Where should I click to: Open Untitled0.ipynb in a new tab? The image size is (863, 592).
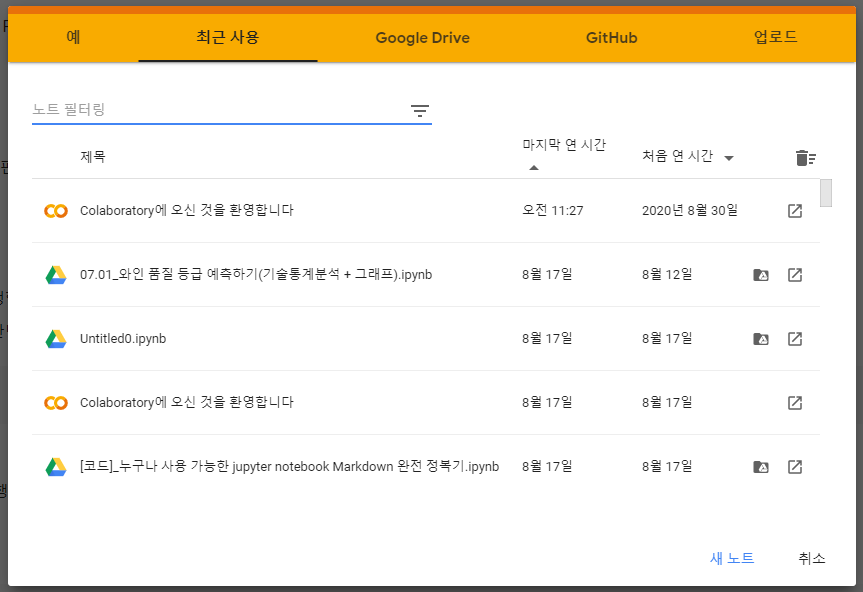(795, 338)
